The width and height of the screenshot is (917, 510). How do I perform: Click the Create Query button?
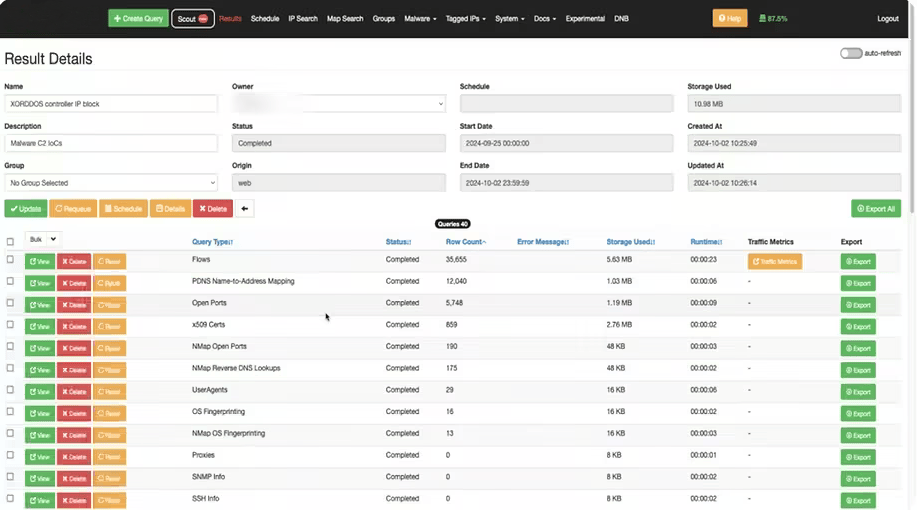pos(138,18)
